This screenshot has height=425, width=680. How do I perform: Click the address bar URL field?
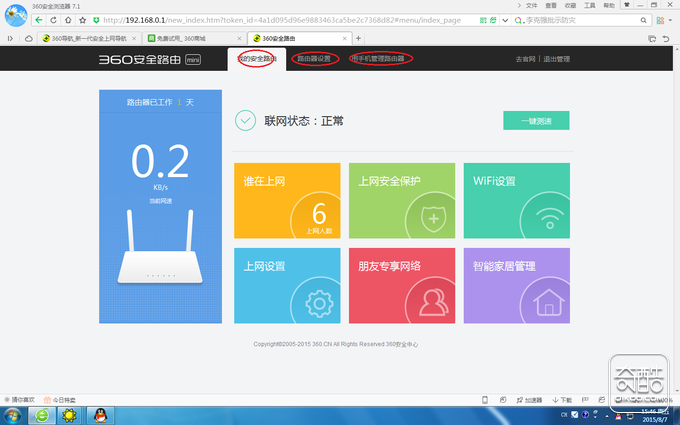282,20
